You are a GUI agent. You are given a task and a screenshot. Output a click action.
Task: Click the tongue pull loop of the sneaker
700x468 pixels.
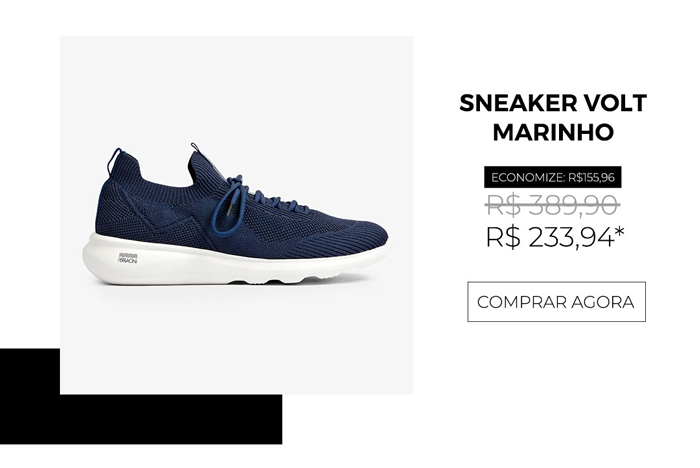195,147
